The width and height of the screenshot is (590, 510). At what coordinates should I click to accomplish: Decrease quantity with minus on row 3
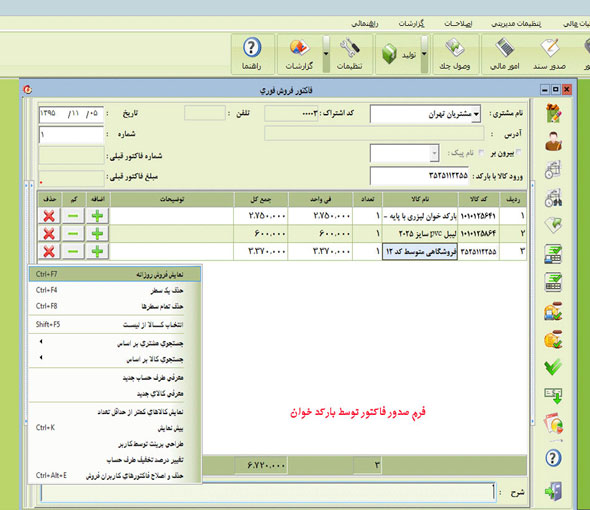click(73, 251)
